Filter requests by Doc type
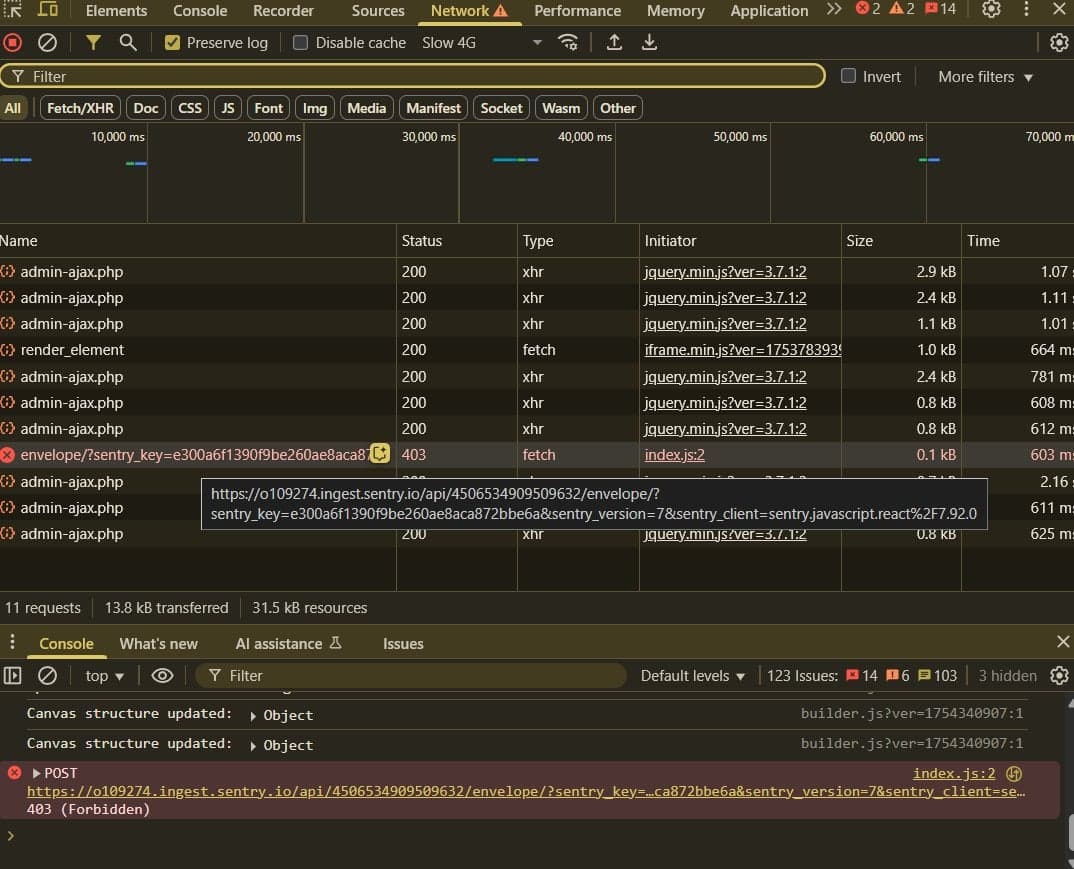 pos(146,108)
